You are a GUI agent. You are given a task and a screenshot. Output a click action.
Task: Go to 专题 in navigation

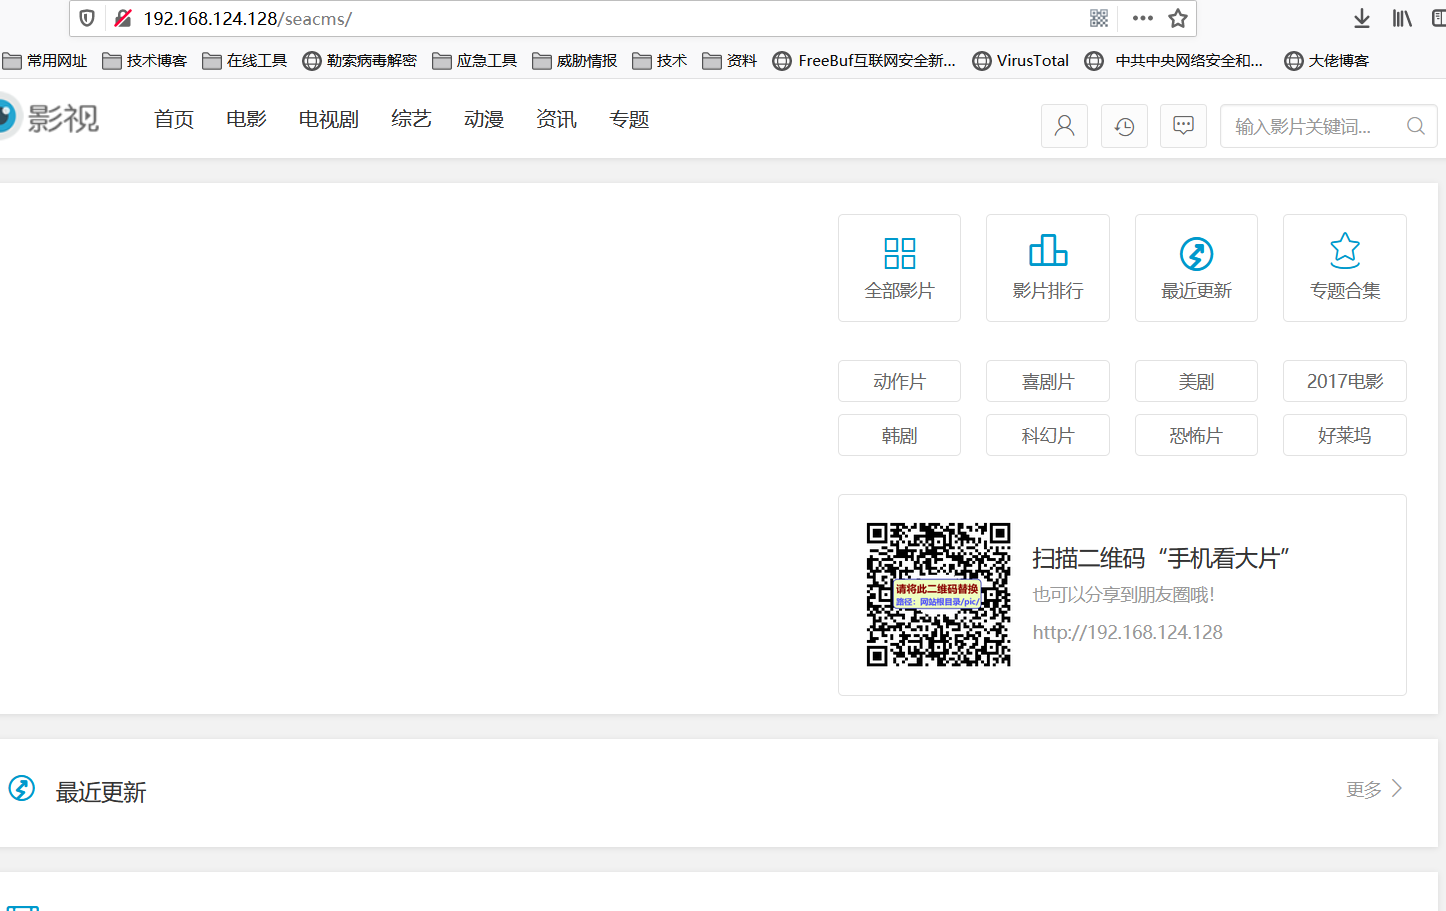(x=629, y=119)
